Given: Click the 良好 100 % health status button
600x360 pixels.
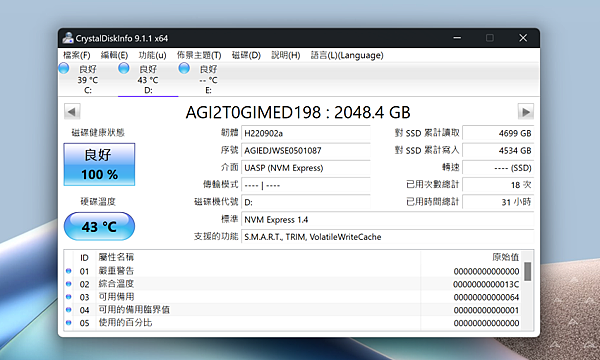Looking at the screenshot, I should coord(99,165).
